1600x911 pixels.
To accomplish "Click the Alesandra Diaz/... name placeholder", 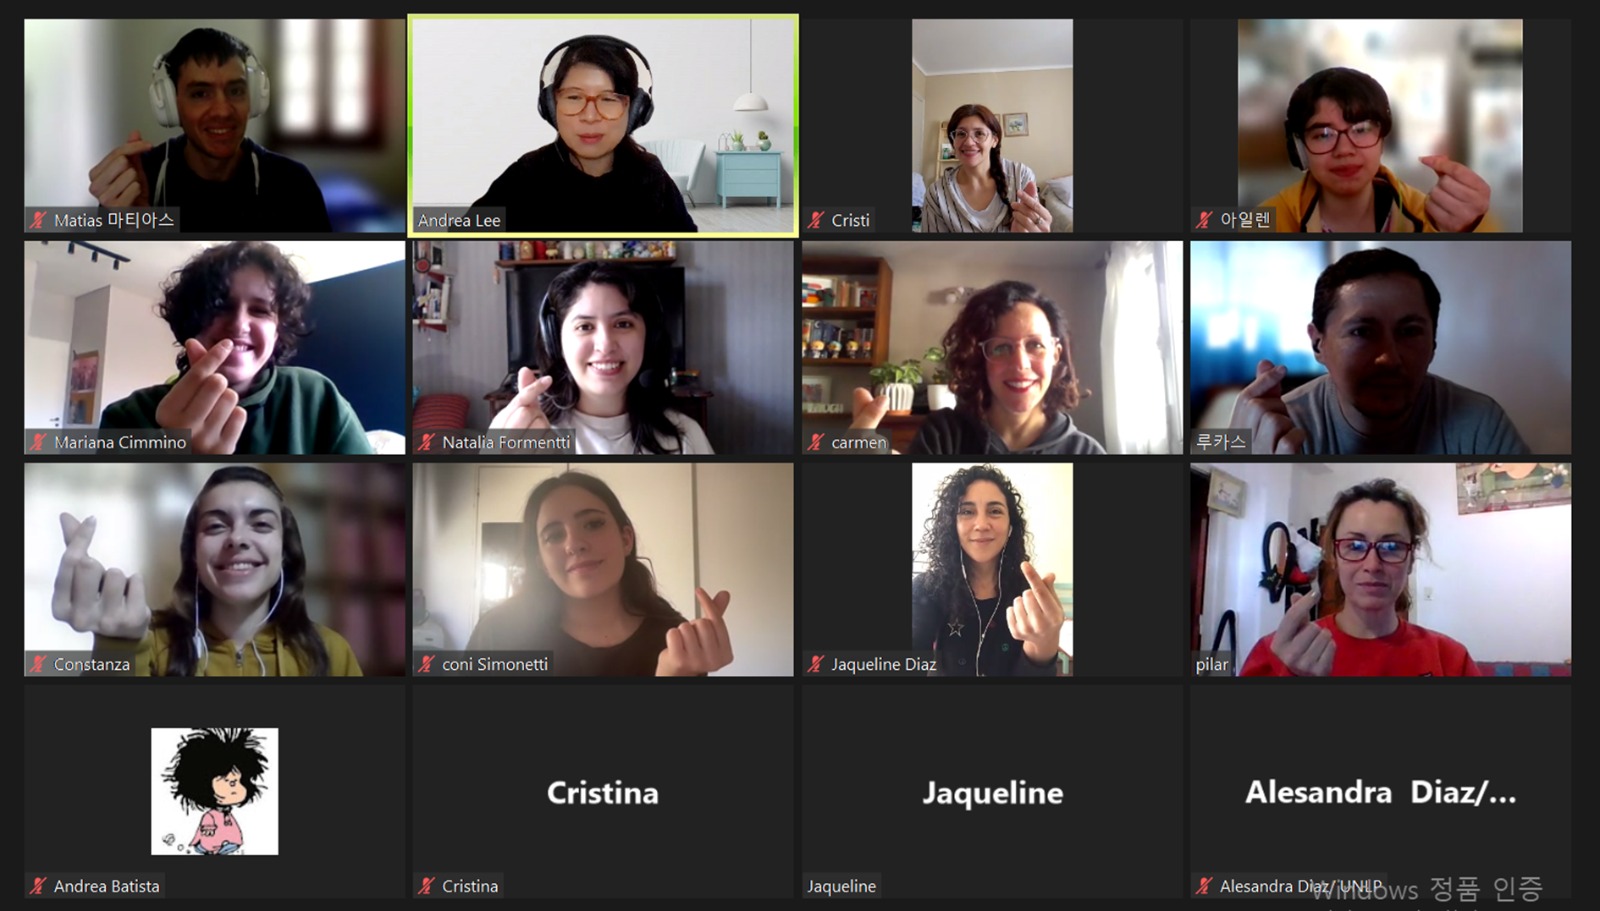I will [1380, 793].
